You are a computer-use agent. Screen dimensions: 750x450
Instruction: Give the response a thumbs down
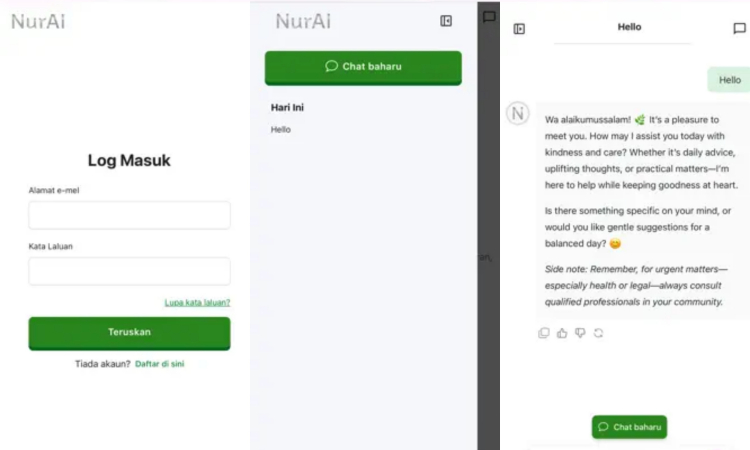click(580, 333)
